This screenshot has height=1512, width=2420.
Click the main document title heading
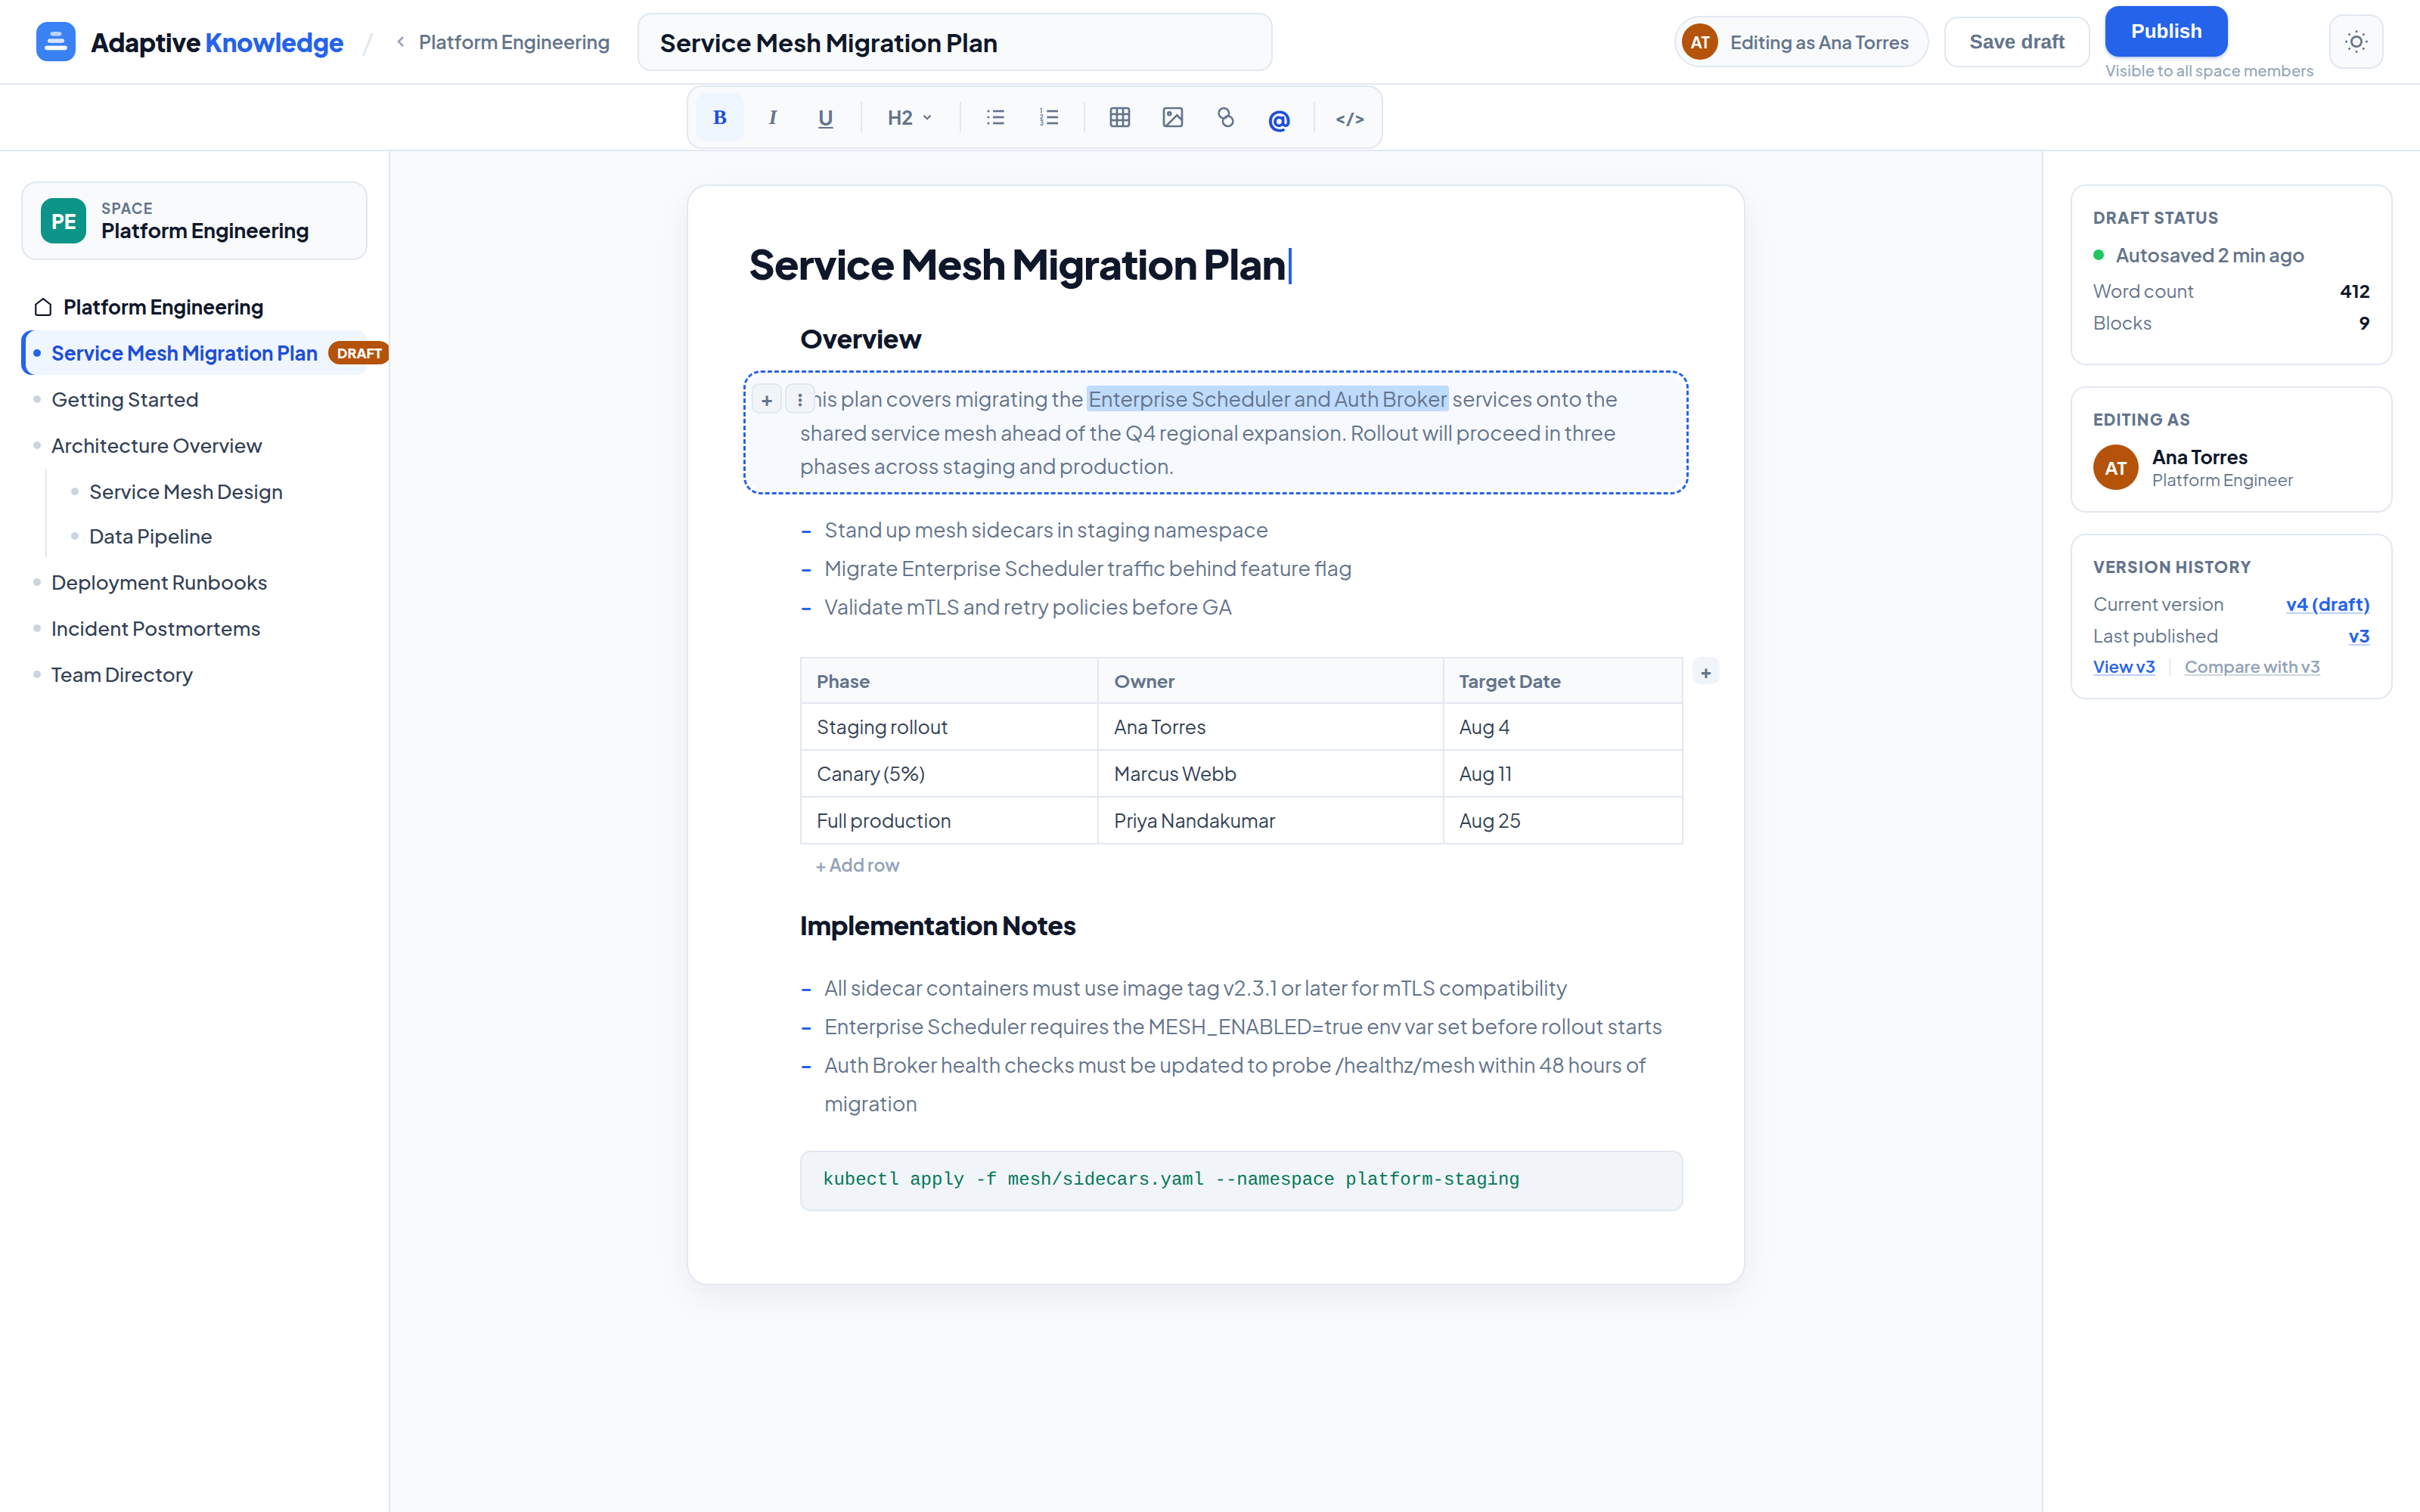(x=1018, y=265)
